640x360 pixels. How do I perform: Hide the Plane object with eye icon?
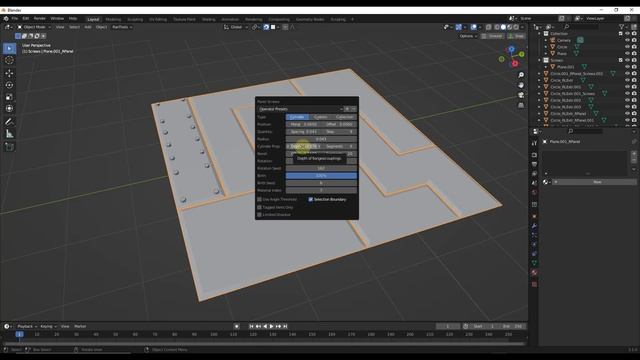point(627,53)
